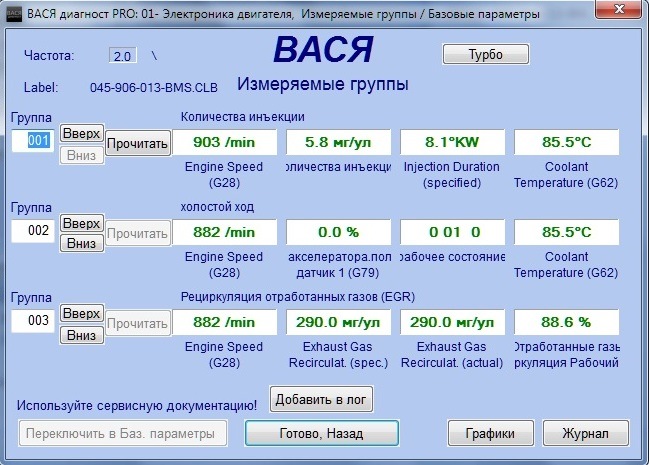Click Вниз for group 003
This screenshot has height=465, width=649.
pos(82,335)
